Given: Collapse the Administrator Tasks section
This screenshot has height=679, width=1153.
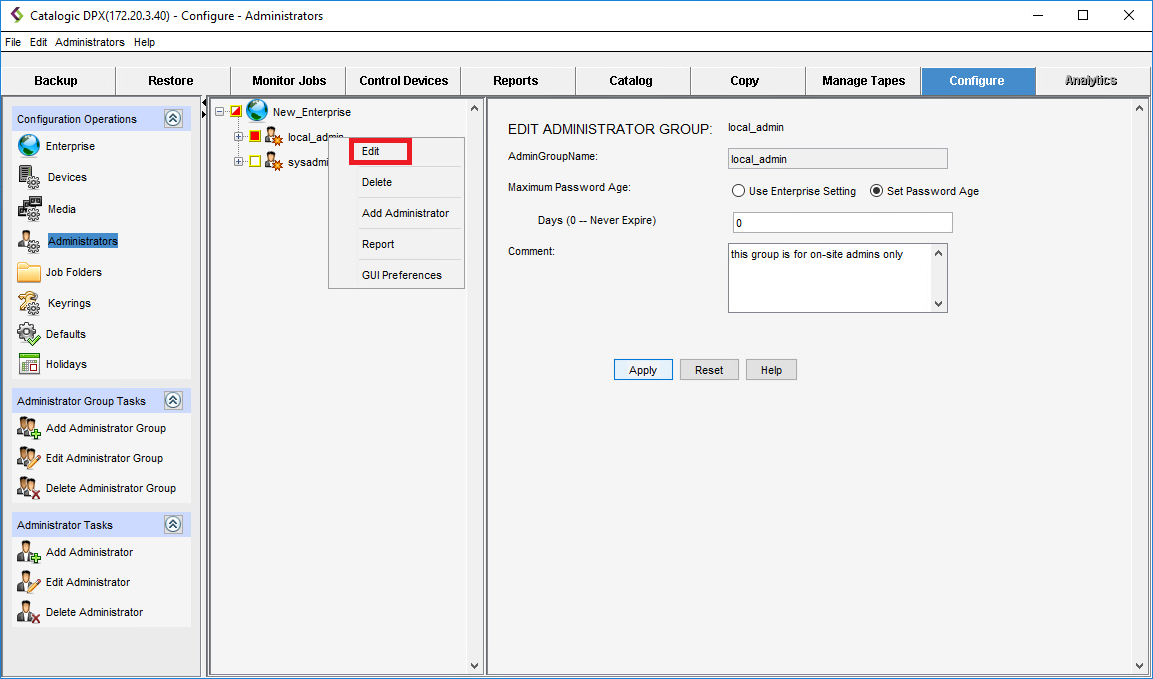Looking at the screenshot, I should pyautogui.click(x=173, y=525).
